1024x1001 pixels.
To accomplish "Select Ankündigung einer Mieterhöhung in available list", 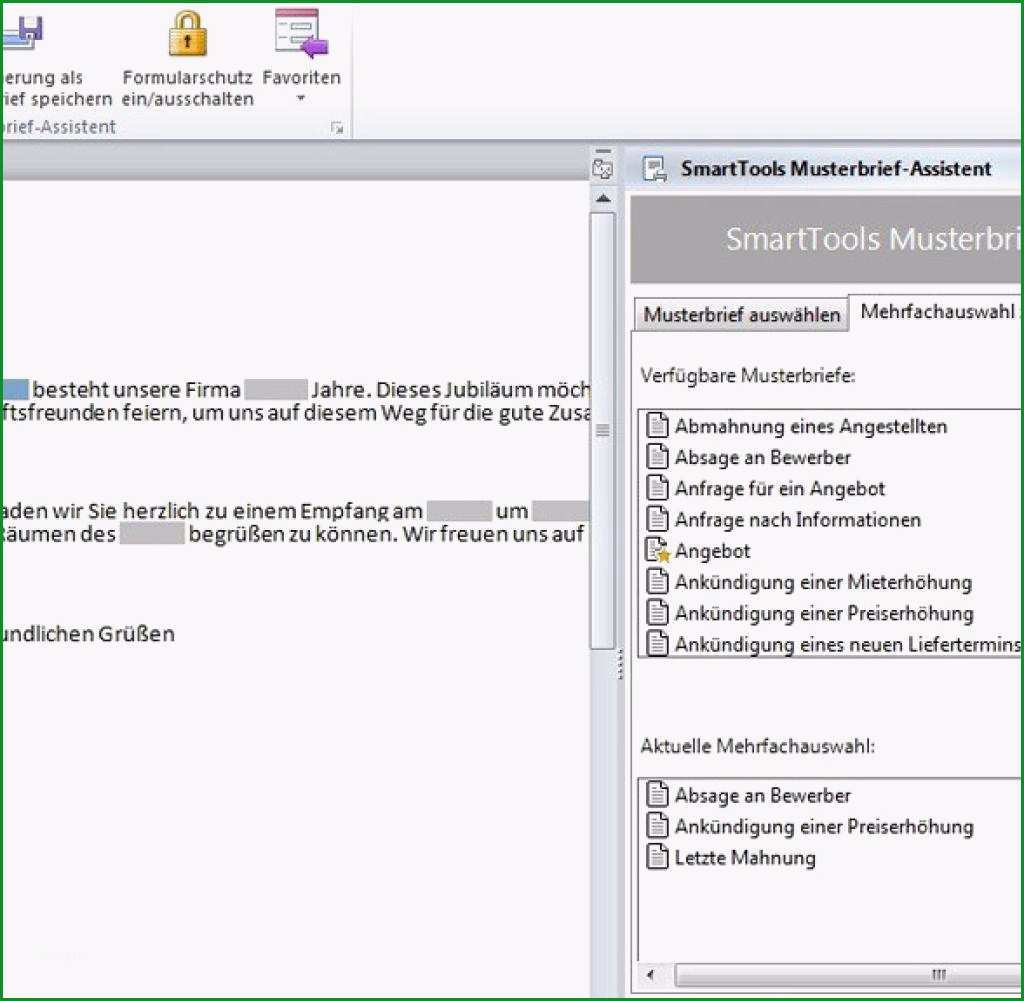I will (x=823, y=582).
